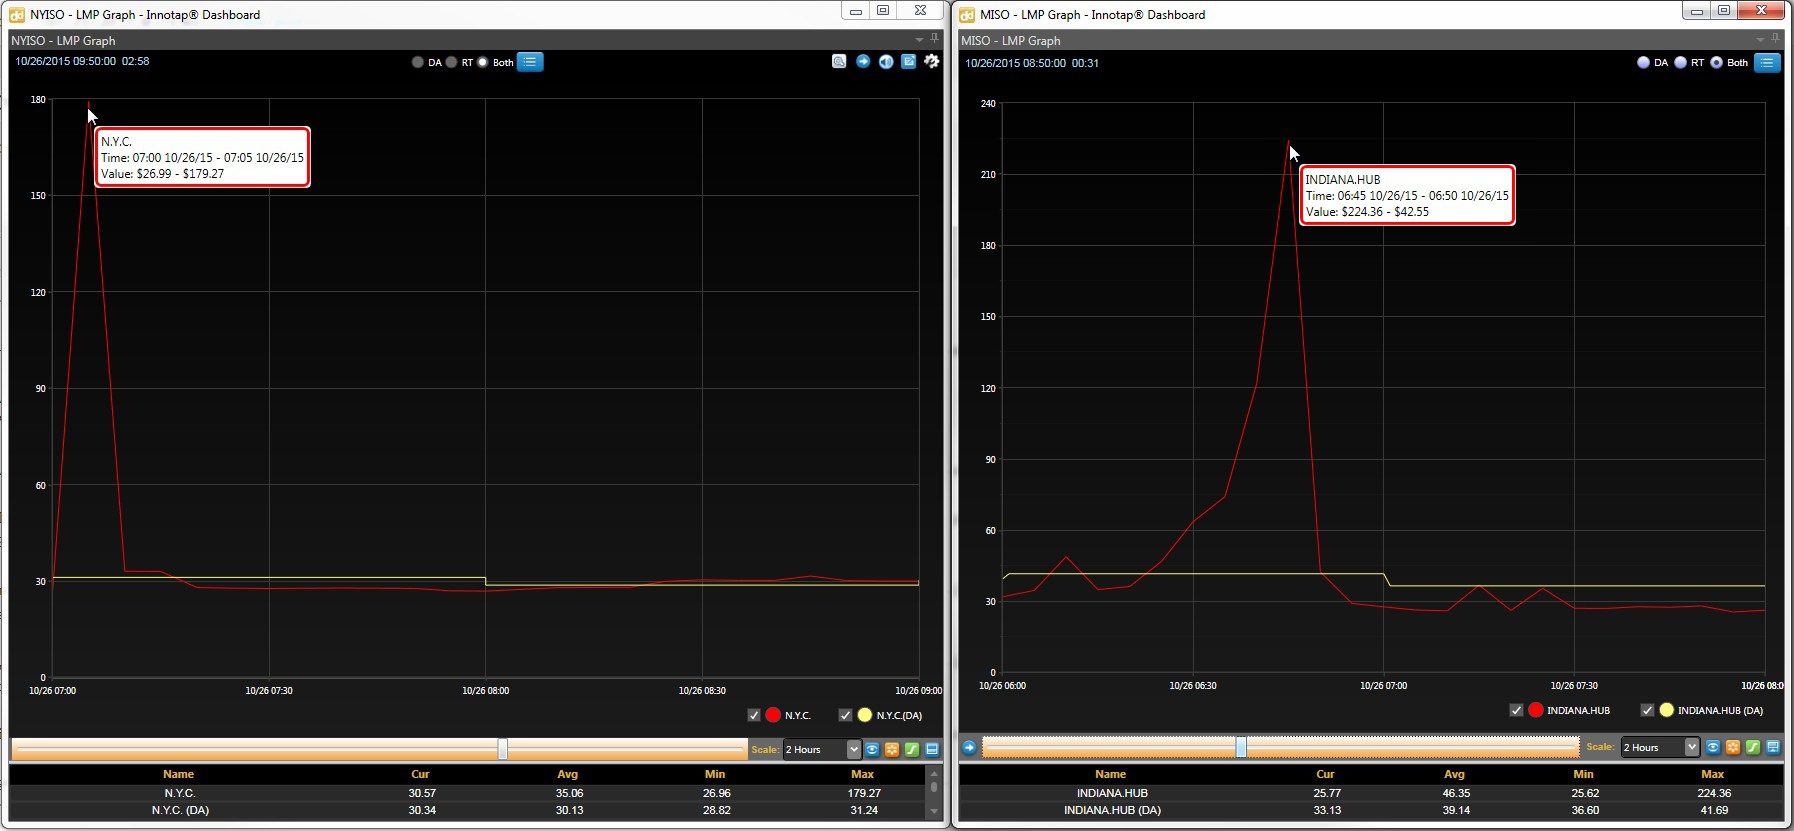Click the orange icon in NYISO bottom toolbar
The height and width of the screenshot is (831, 1794).
tap(892, 749)
